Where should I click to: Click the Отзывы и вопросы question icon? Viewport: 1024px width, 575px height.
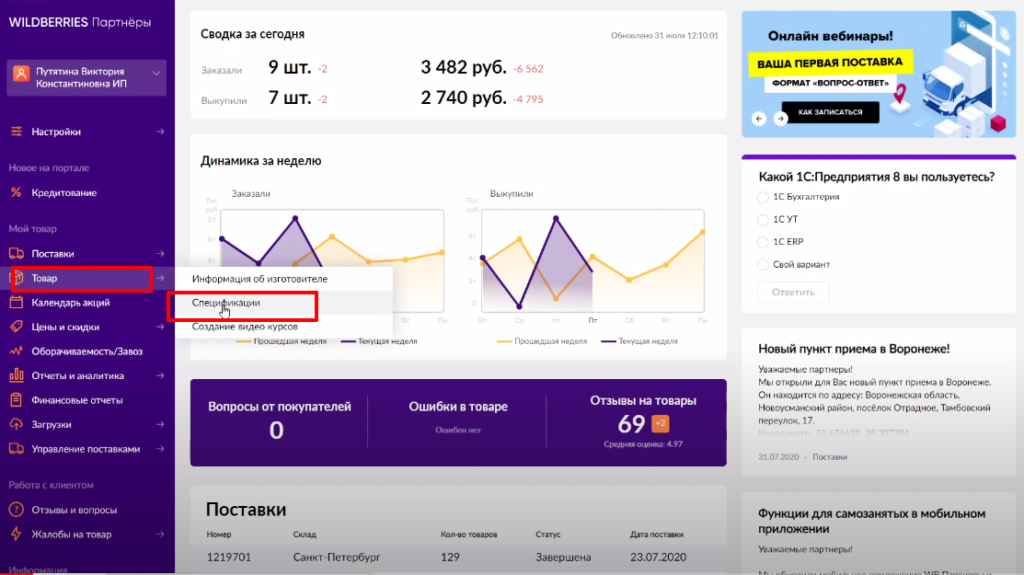(x=16, y=510)
